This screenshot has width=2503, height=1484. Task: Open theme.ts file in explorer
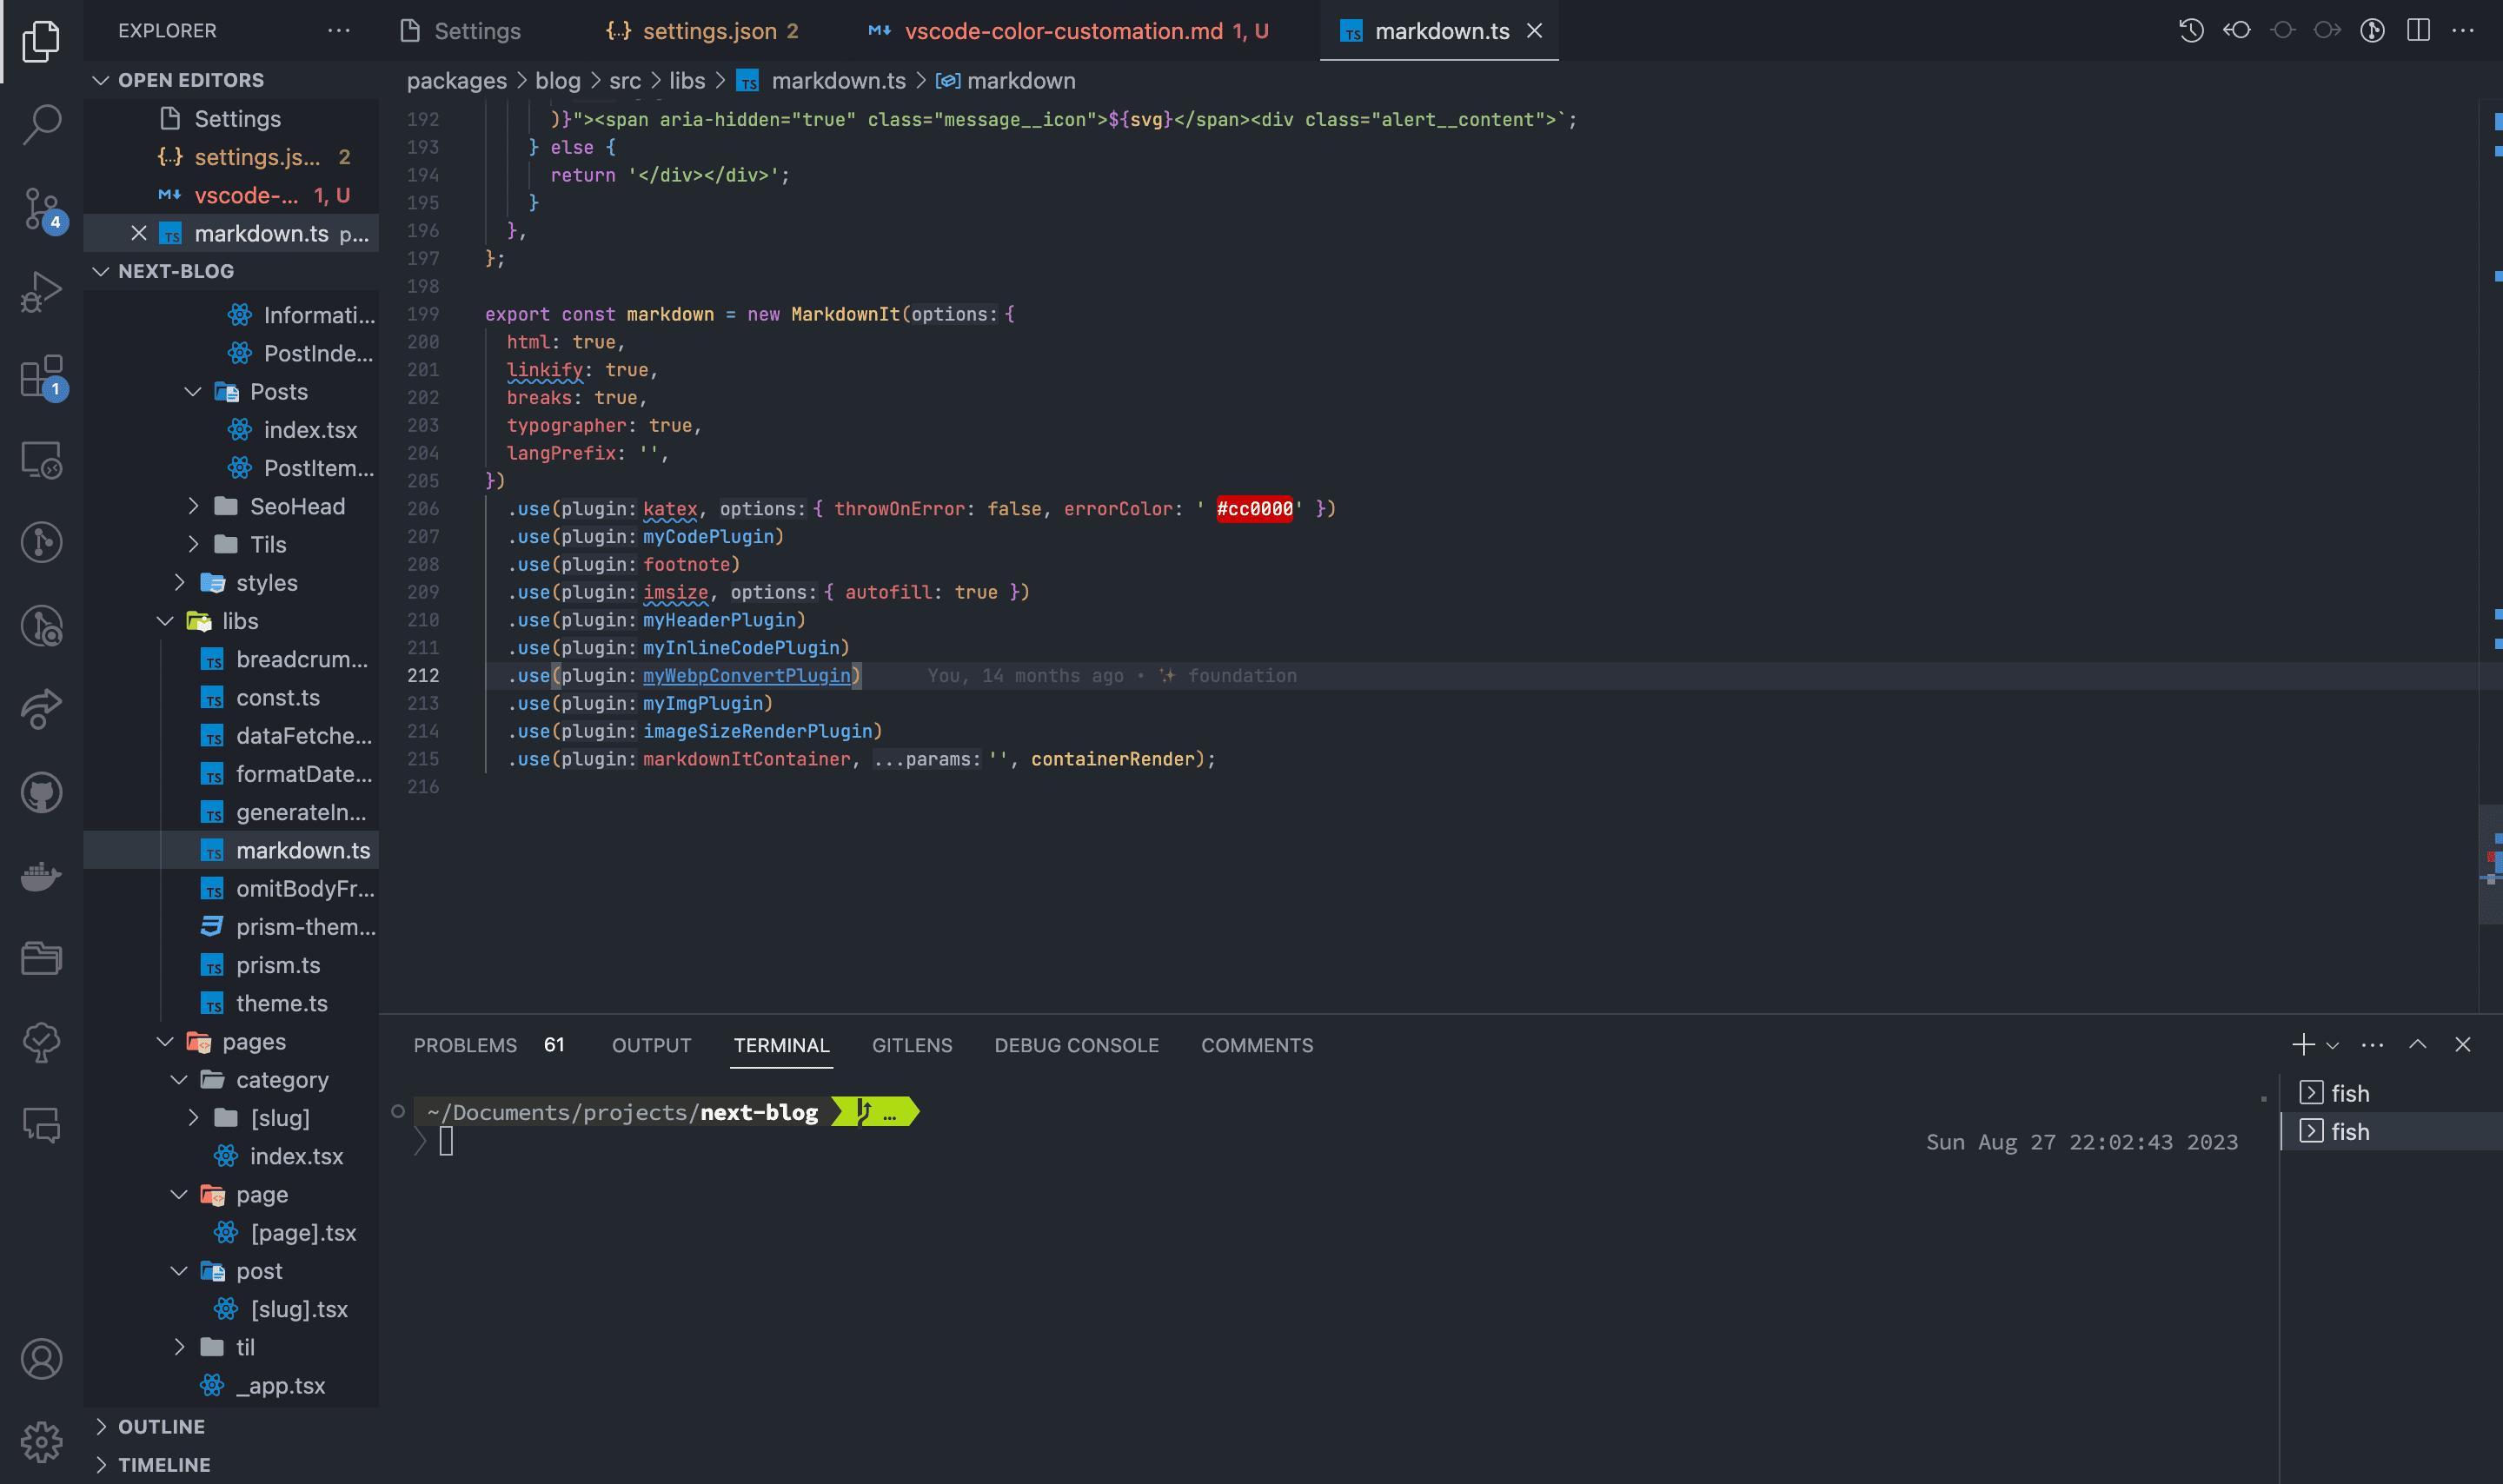[x=281, y=1003]
